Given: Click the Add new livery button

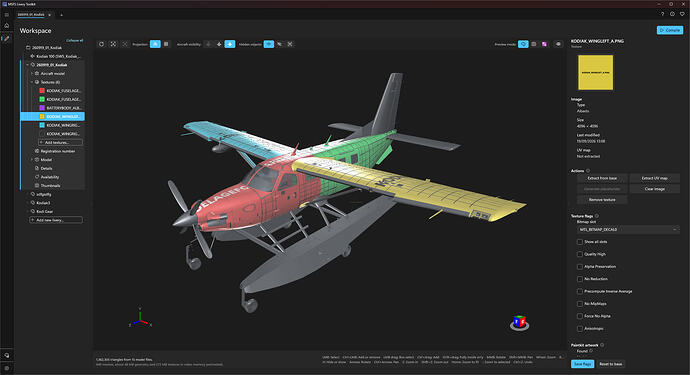Looking at the screenshot, I should point(56,220).
